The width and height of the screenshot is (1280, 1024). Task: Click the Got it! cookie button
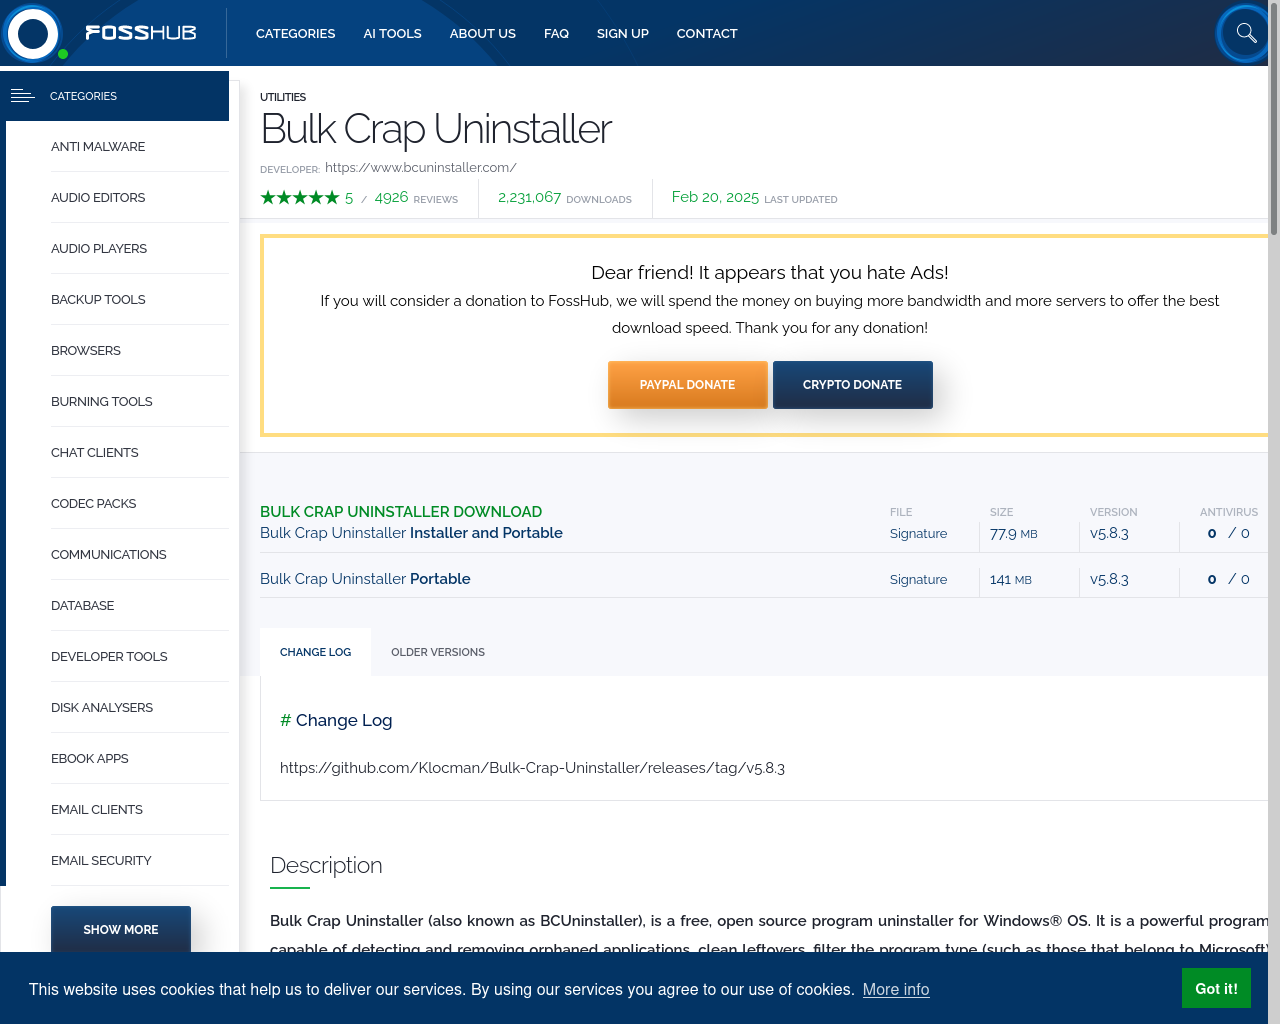(1216, 988)
